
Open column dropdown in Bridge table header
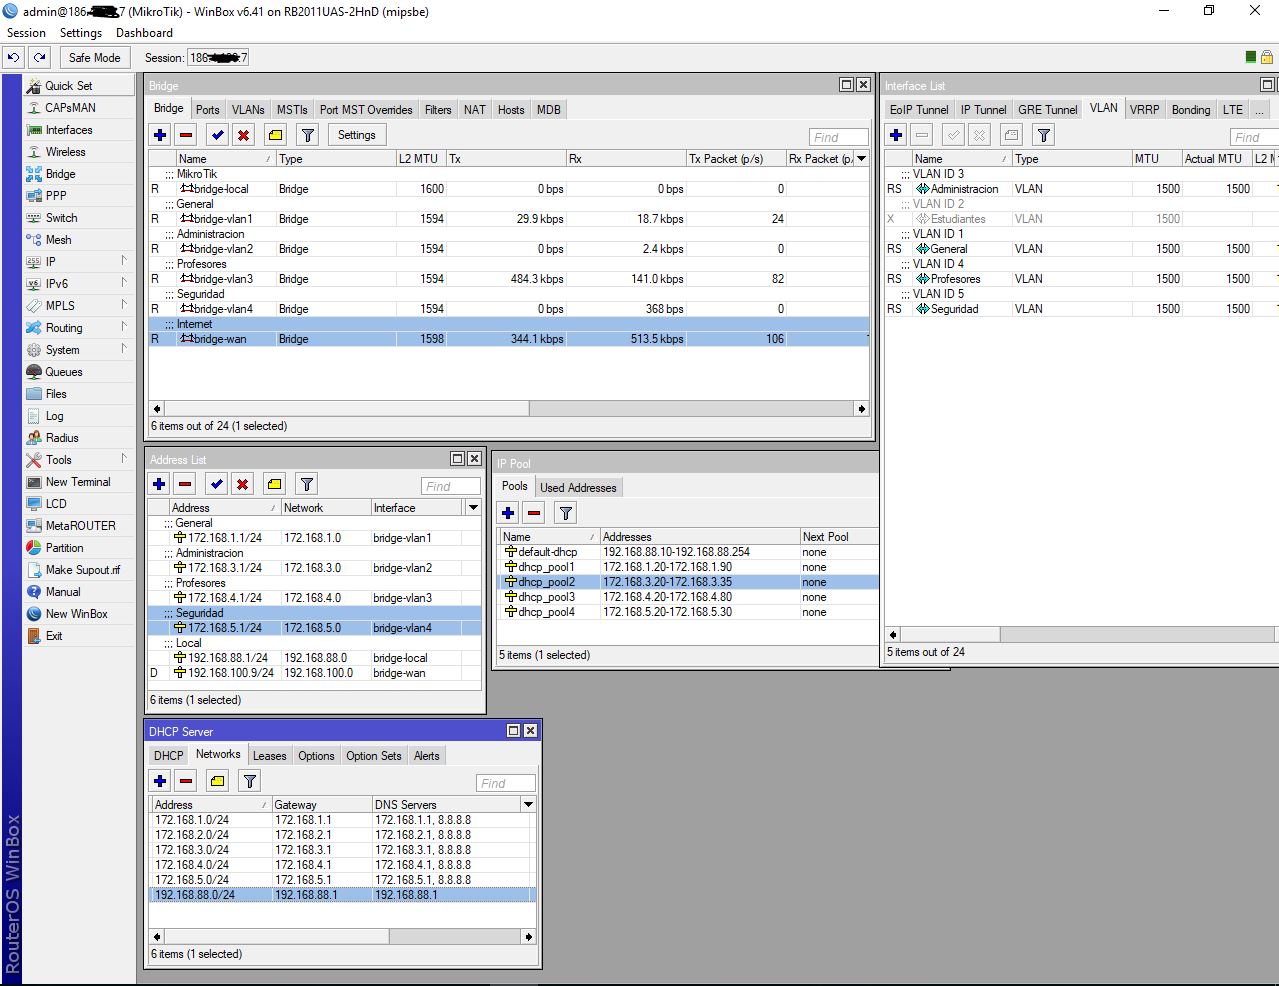pos(861,159)
